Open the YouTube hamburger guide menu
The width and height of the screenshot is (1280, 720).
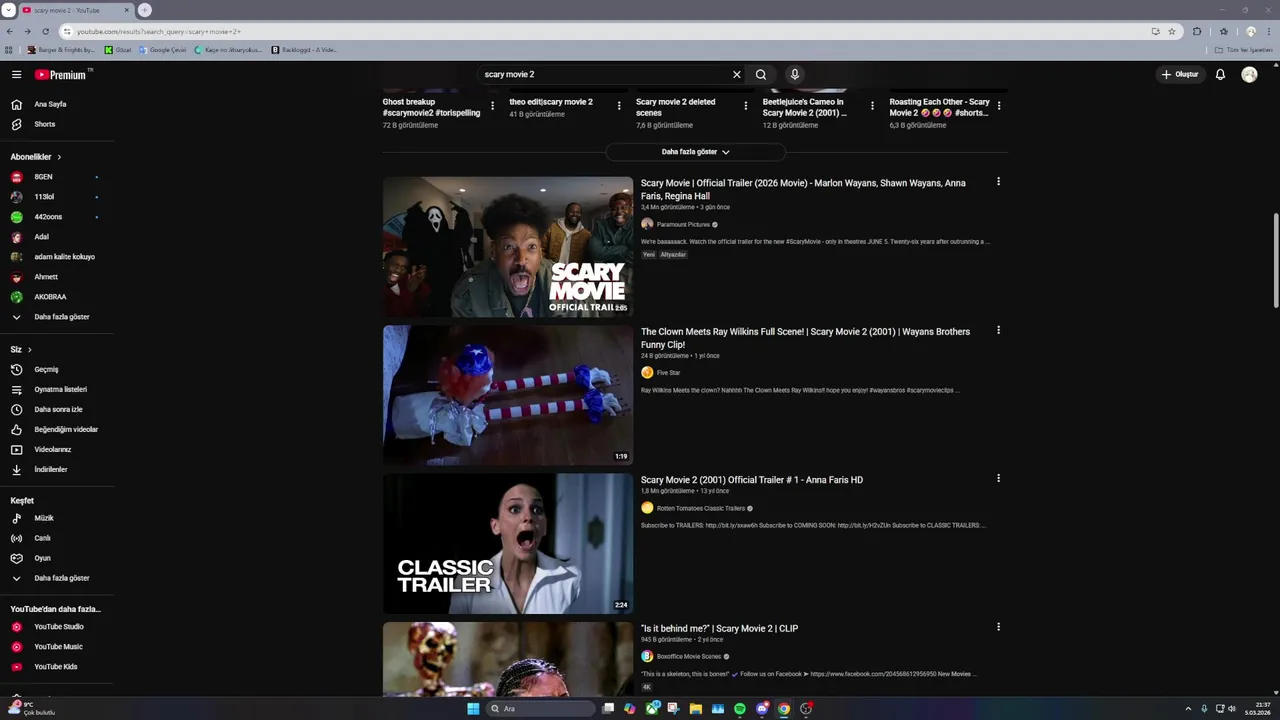(x=16, y=74)
